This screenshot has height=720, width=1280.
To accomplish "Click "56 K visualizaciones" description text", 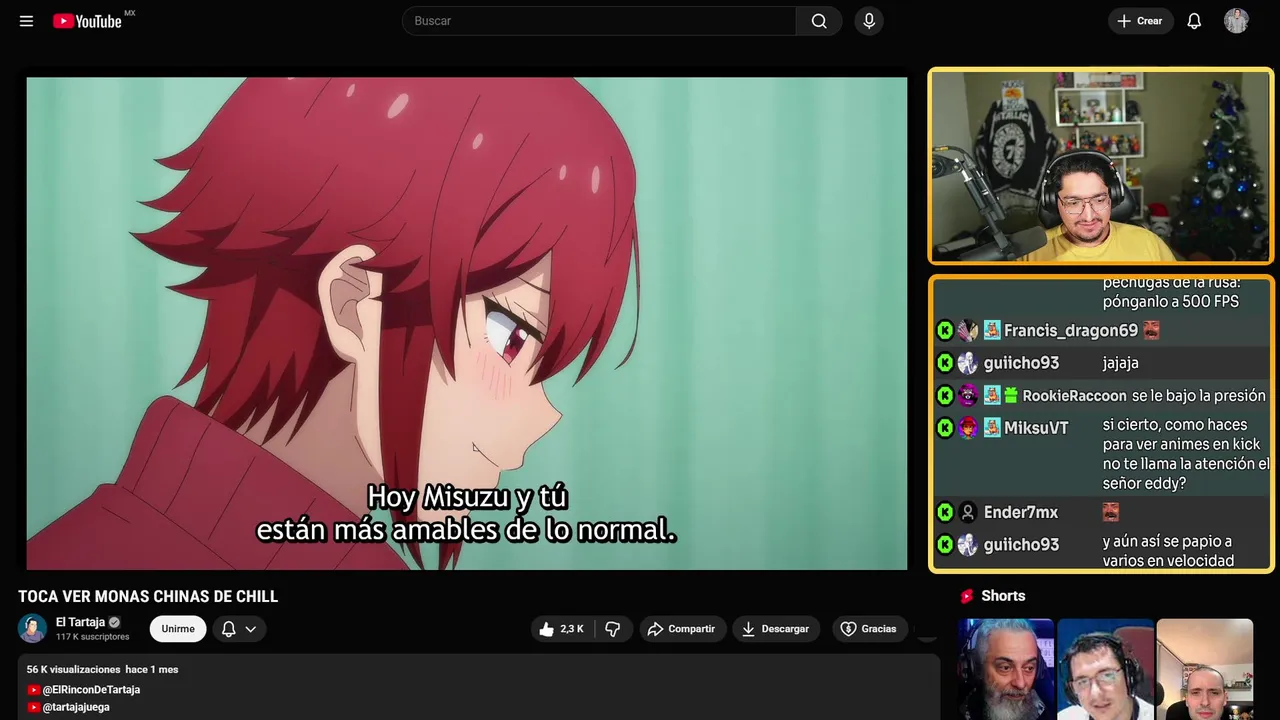I will pos(74,669).
